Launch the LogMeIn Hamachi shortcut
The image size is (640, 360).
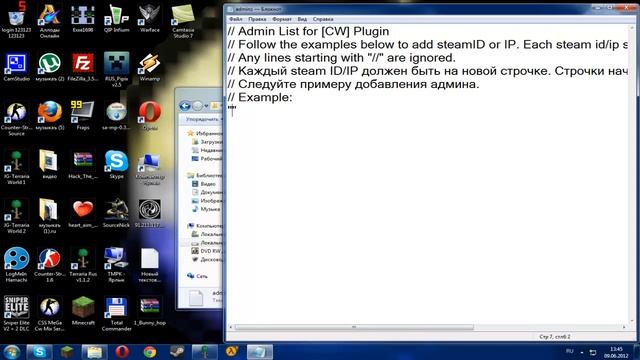16,264
